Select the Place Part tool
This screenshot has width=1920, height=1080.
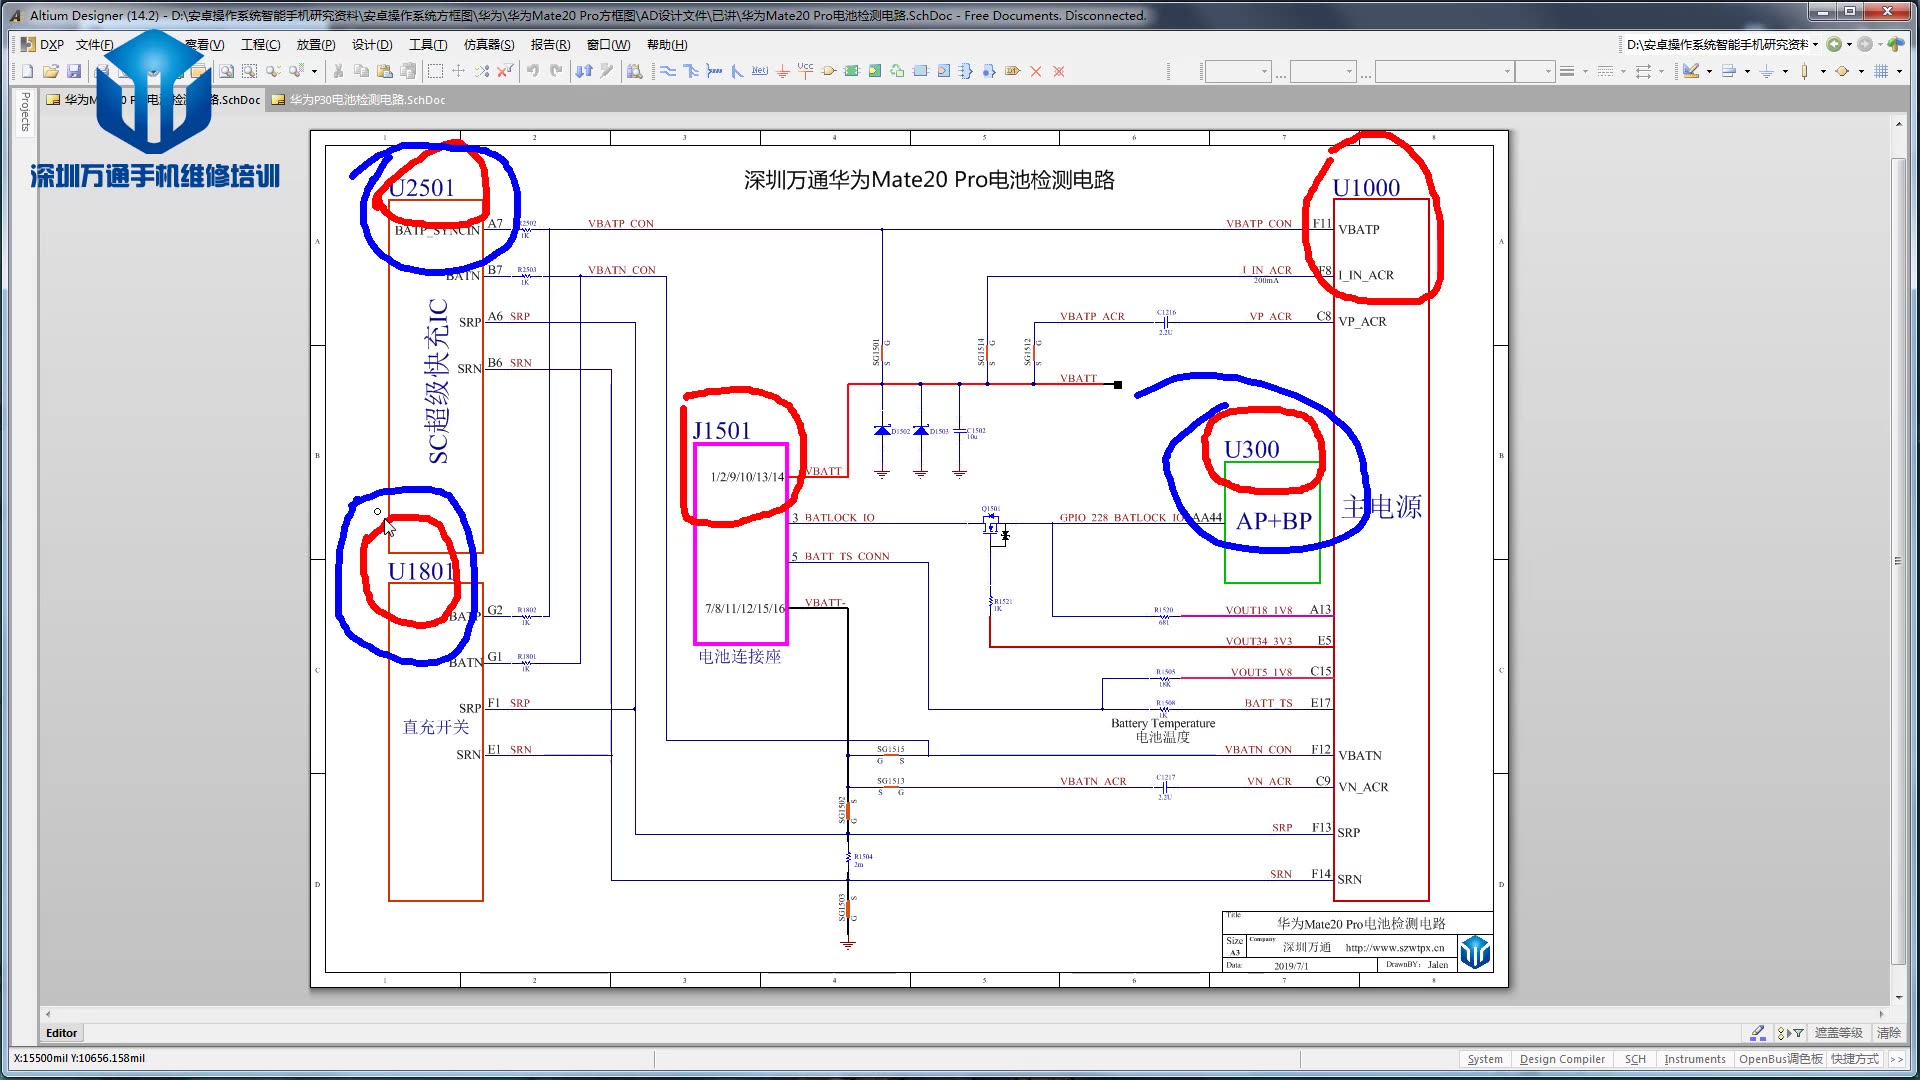829,71
